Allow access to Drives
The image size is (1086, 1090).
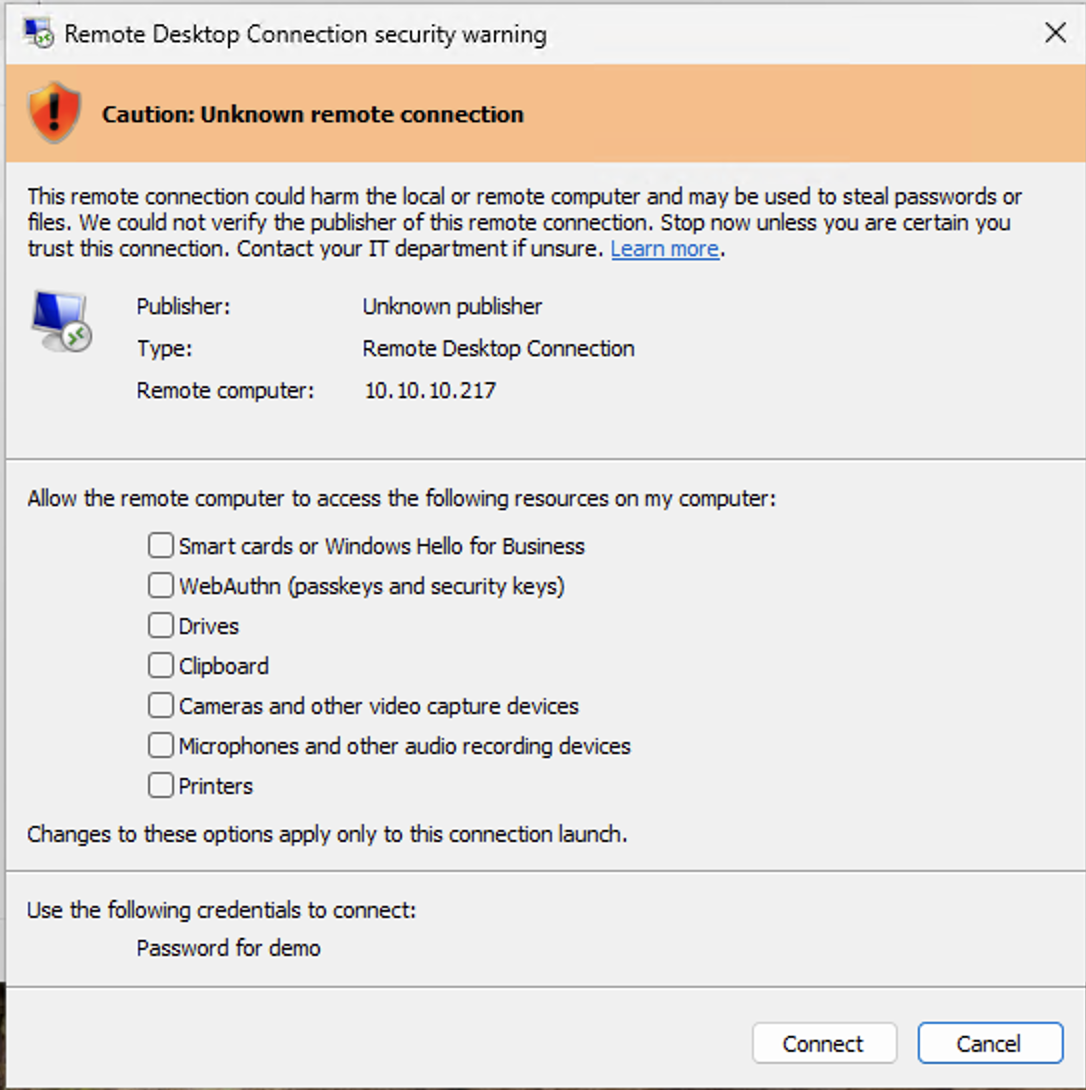pyautogui.click(x=161, y=626)
